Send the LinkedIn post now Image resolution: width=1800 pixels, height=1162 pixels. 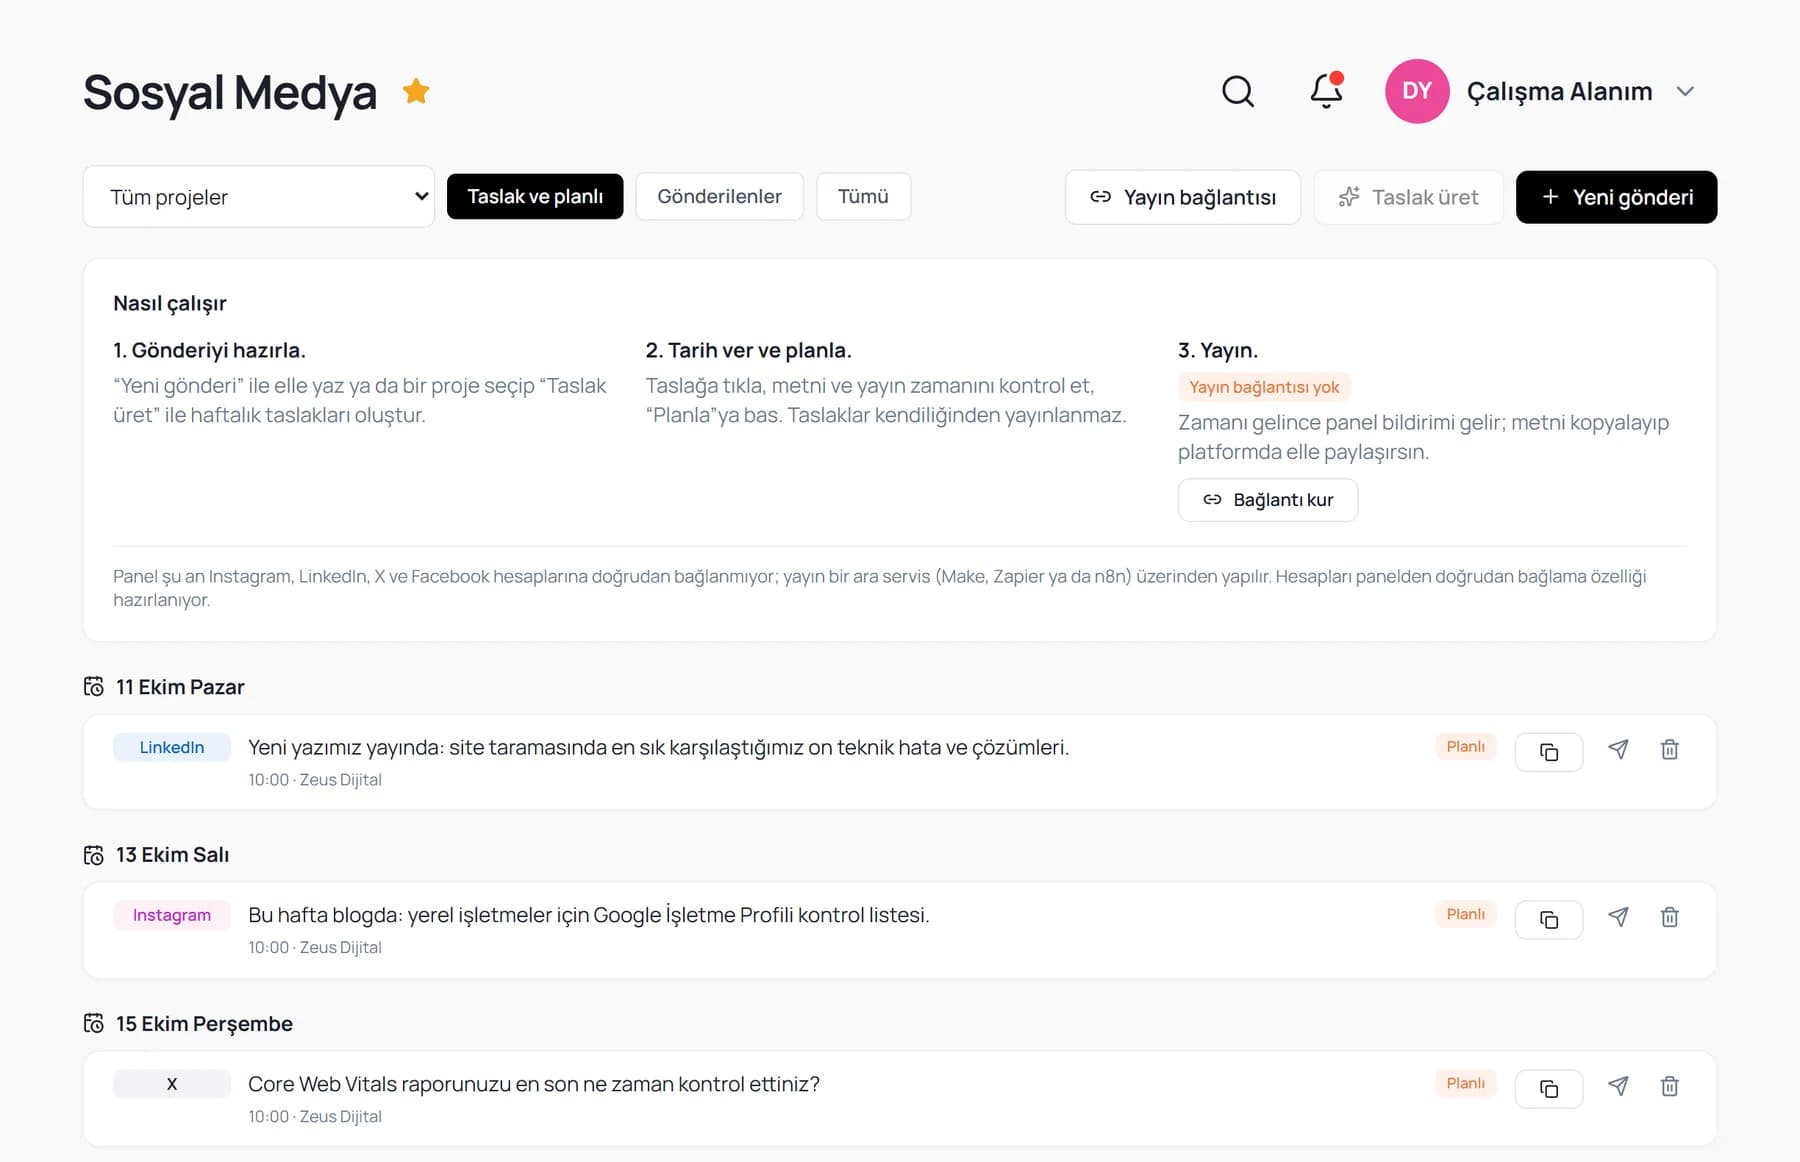point(1618,750)
